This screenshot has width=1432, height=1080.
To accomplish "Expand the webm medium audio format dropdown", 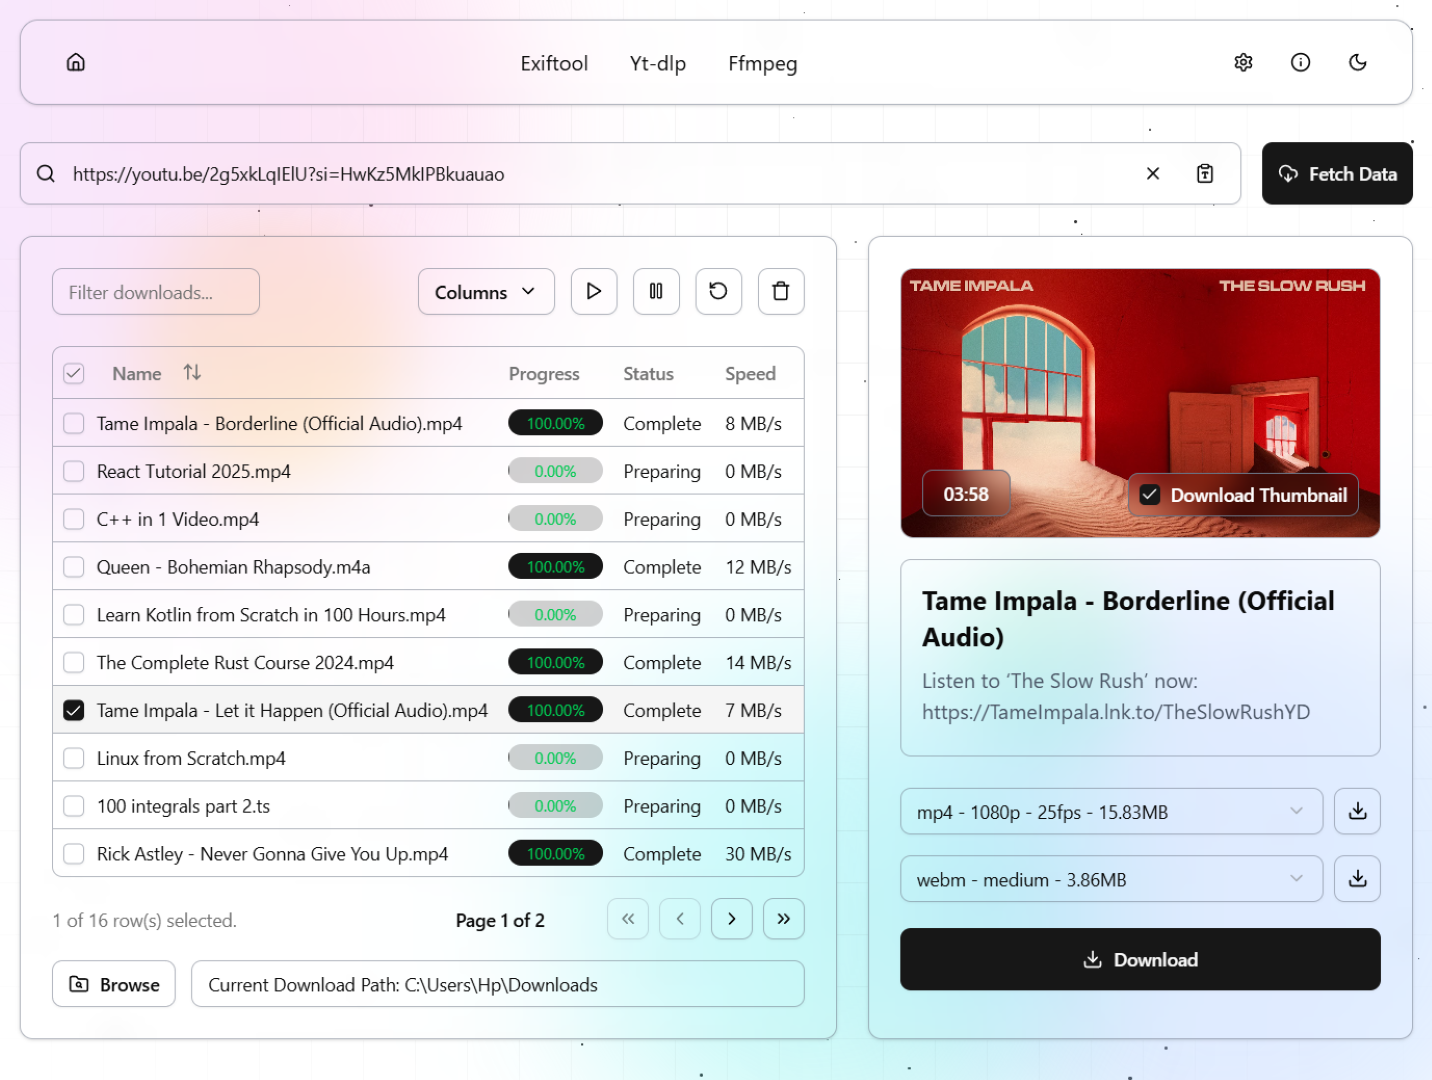I will tap(1111, 880).
